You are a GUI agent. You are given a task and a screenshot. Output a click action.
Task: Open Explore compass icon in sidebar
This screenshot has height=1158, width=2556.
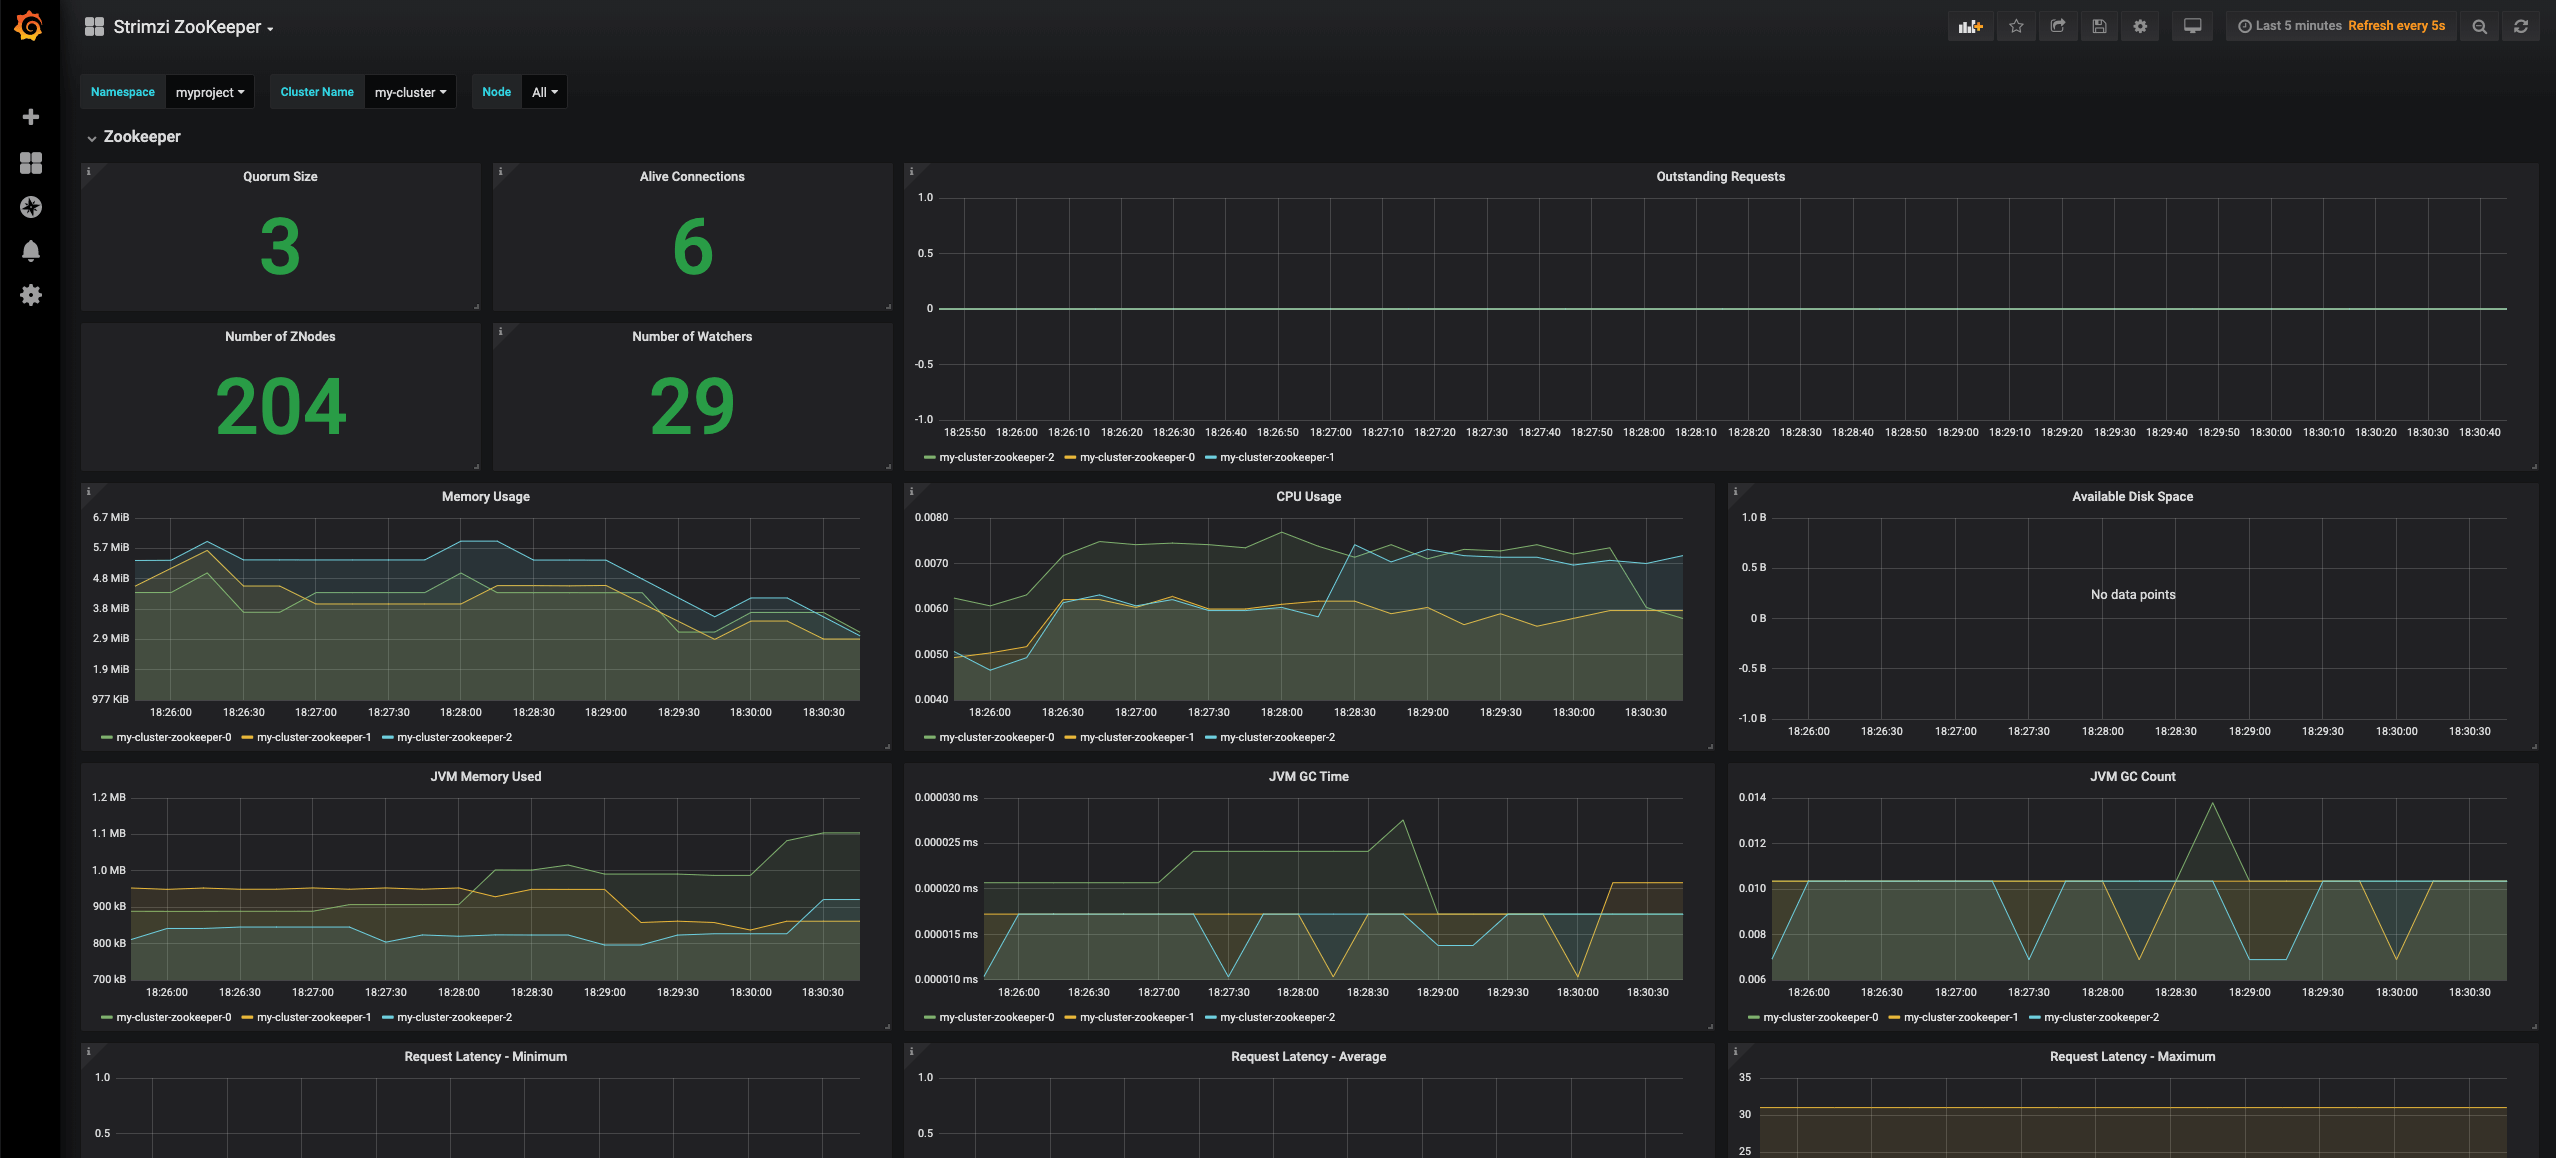[x=31, y=207]
